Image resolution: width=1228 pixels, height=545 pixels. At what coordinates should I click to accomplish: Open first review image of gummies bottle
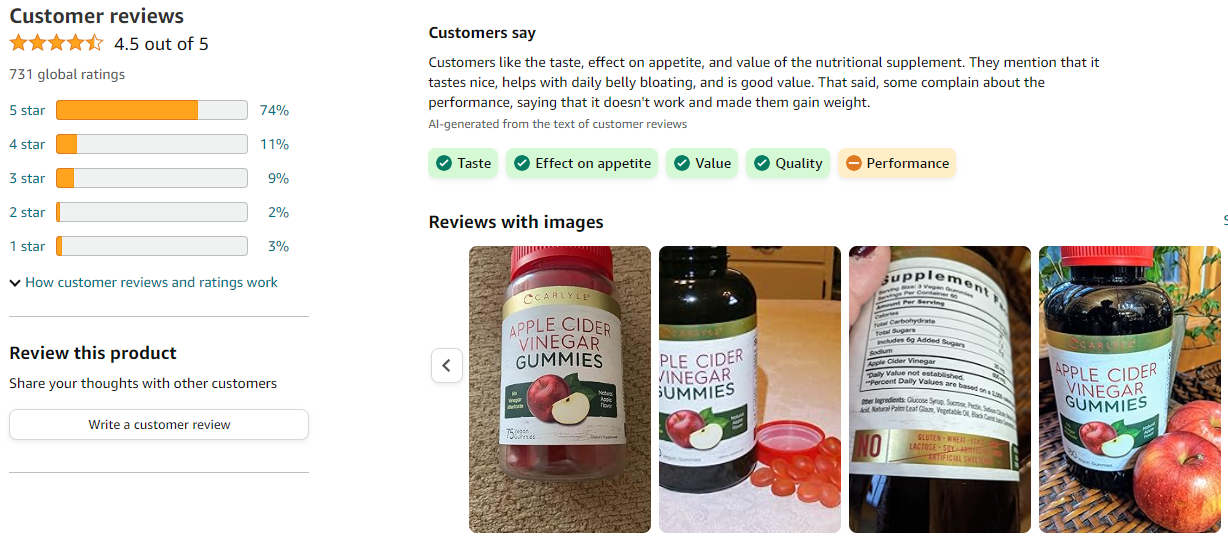(x=560, y=389)
